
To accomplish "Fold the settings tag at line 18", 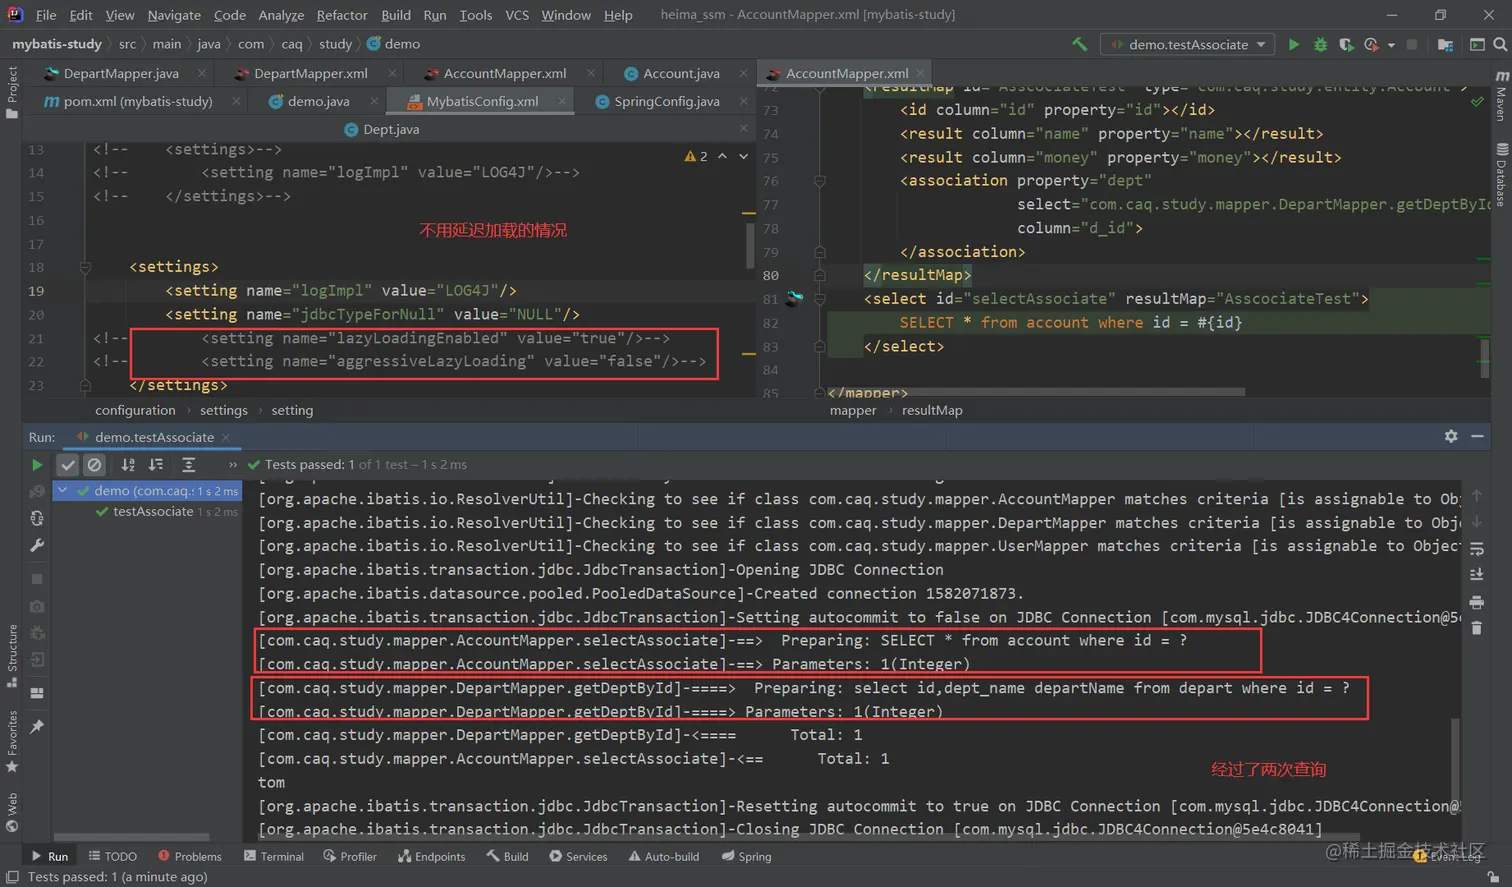I will pyautogui.click(x=85, y=267).
